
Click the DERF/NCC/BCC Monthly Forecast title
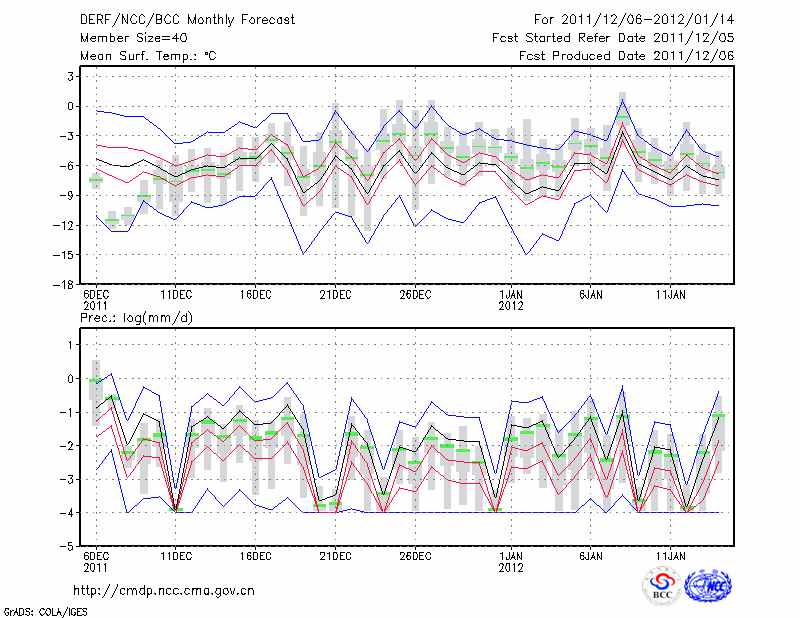[x=185, y=21]
